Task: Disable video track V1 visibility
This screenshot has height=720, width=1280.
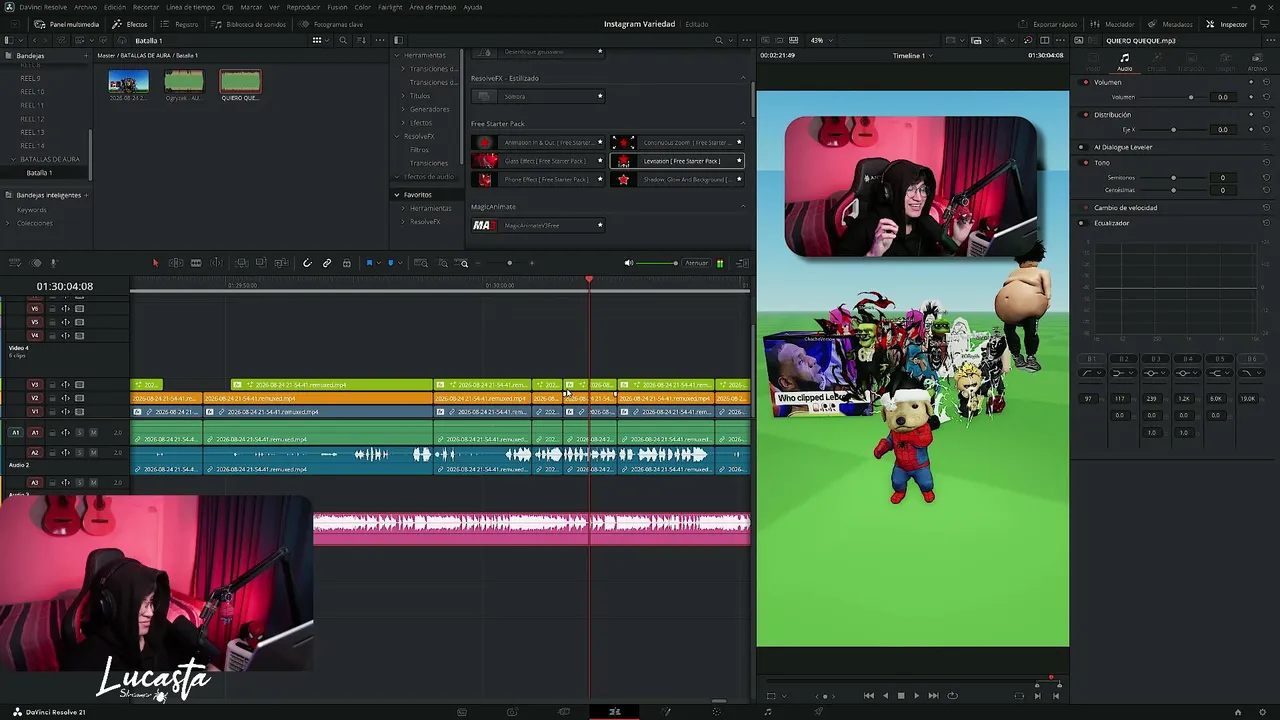Action: [79, 411]
